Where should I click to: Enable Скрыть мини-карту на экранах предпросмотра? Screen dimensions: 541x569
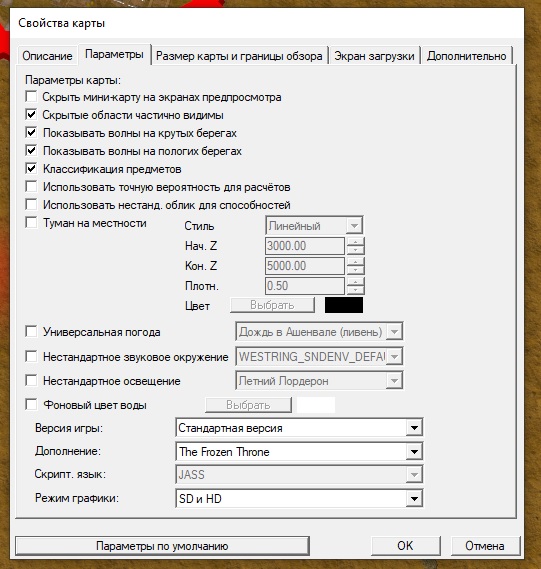pyautogui.click(x=31, y=97)
